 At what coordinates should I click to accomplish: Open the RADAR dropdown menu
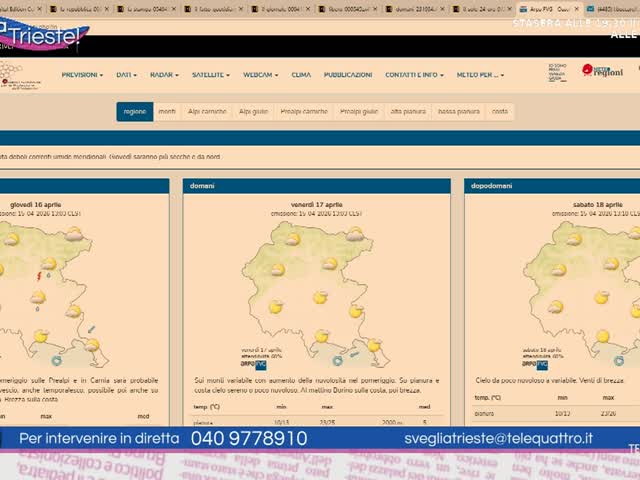(163, 75)
